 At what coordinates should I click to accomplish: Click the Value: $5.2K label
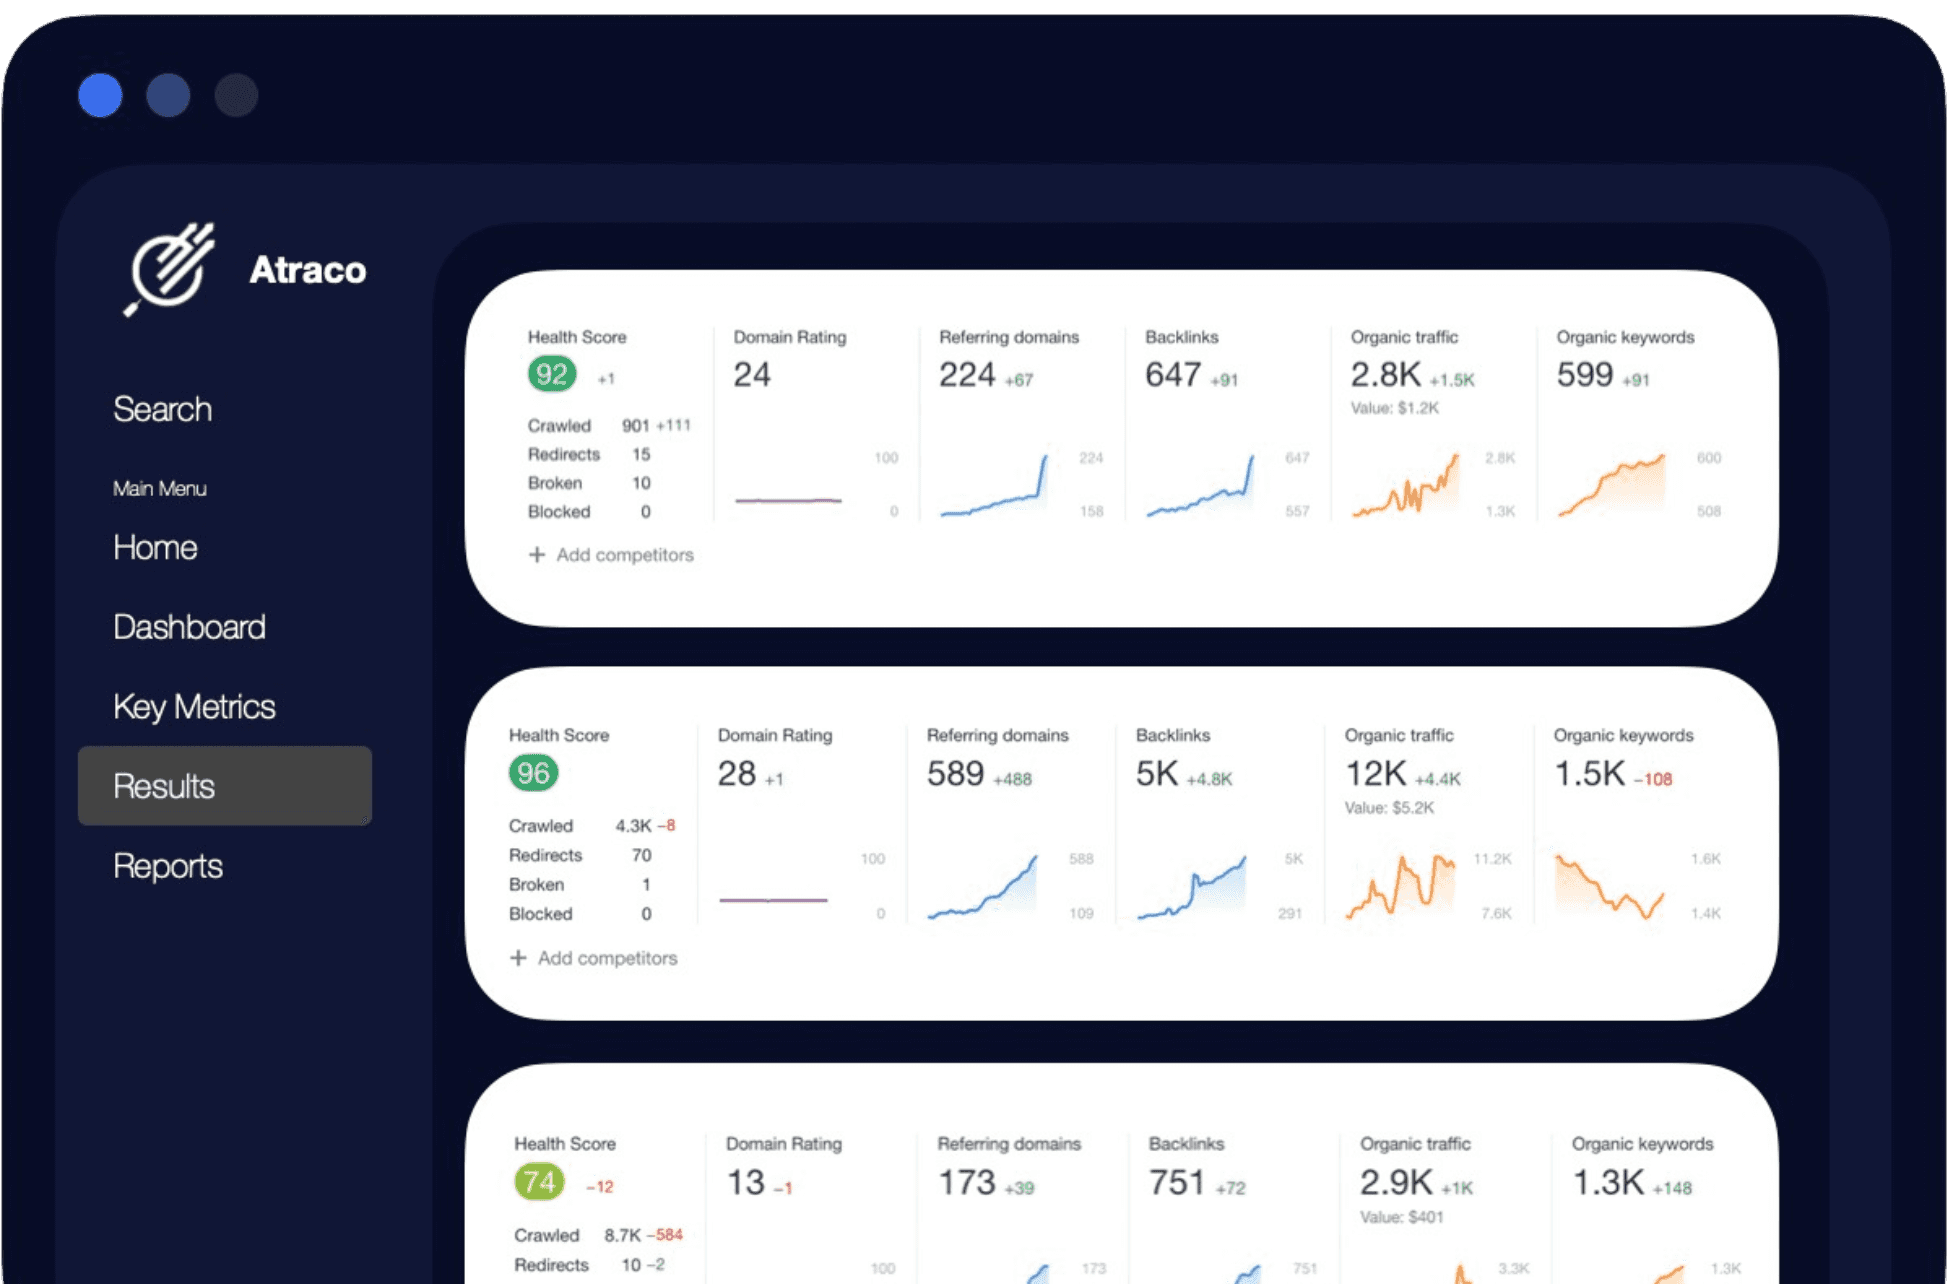(1389, 808)
